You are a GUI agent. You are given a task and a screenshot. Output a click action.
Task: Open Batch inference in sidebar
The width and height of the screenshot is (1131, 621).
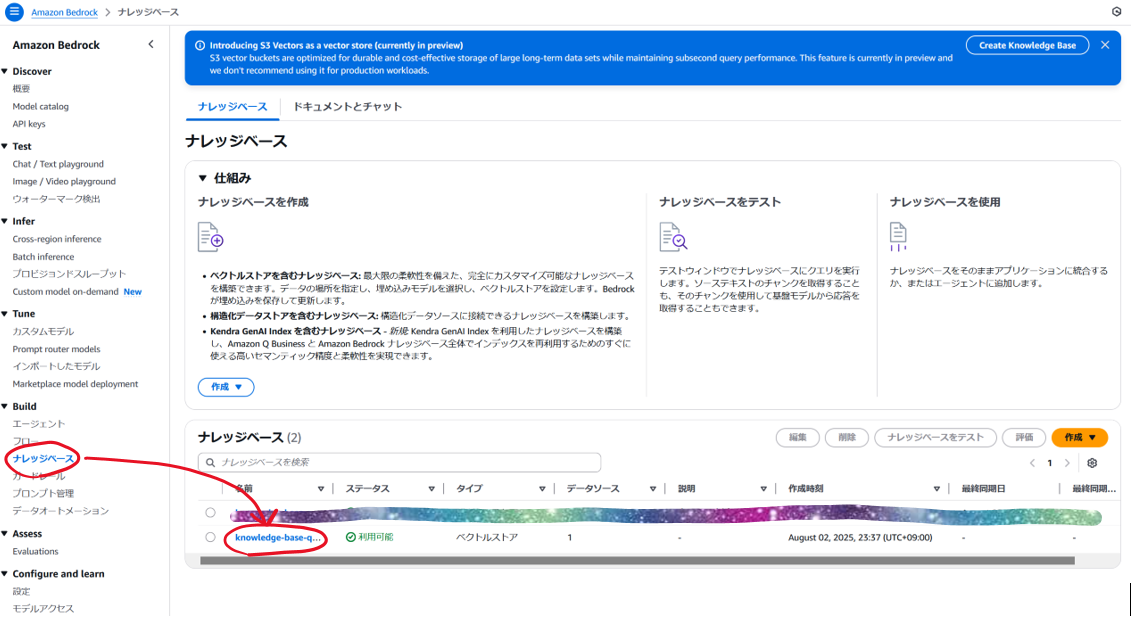click(x=43, y=257)
